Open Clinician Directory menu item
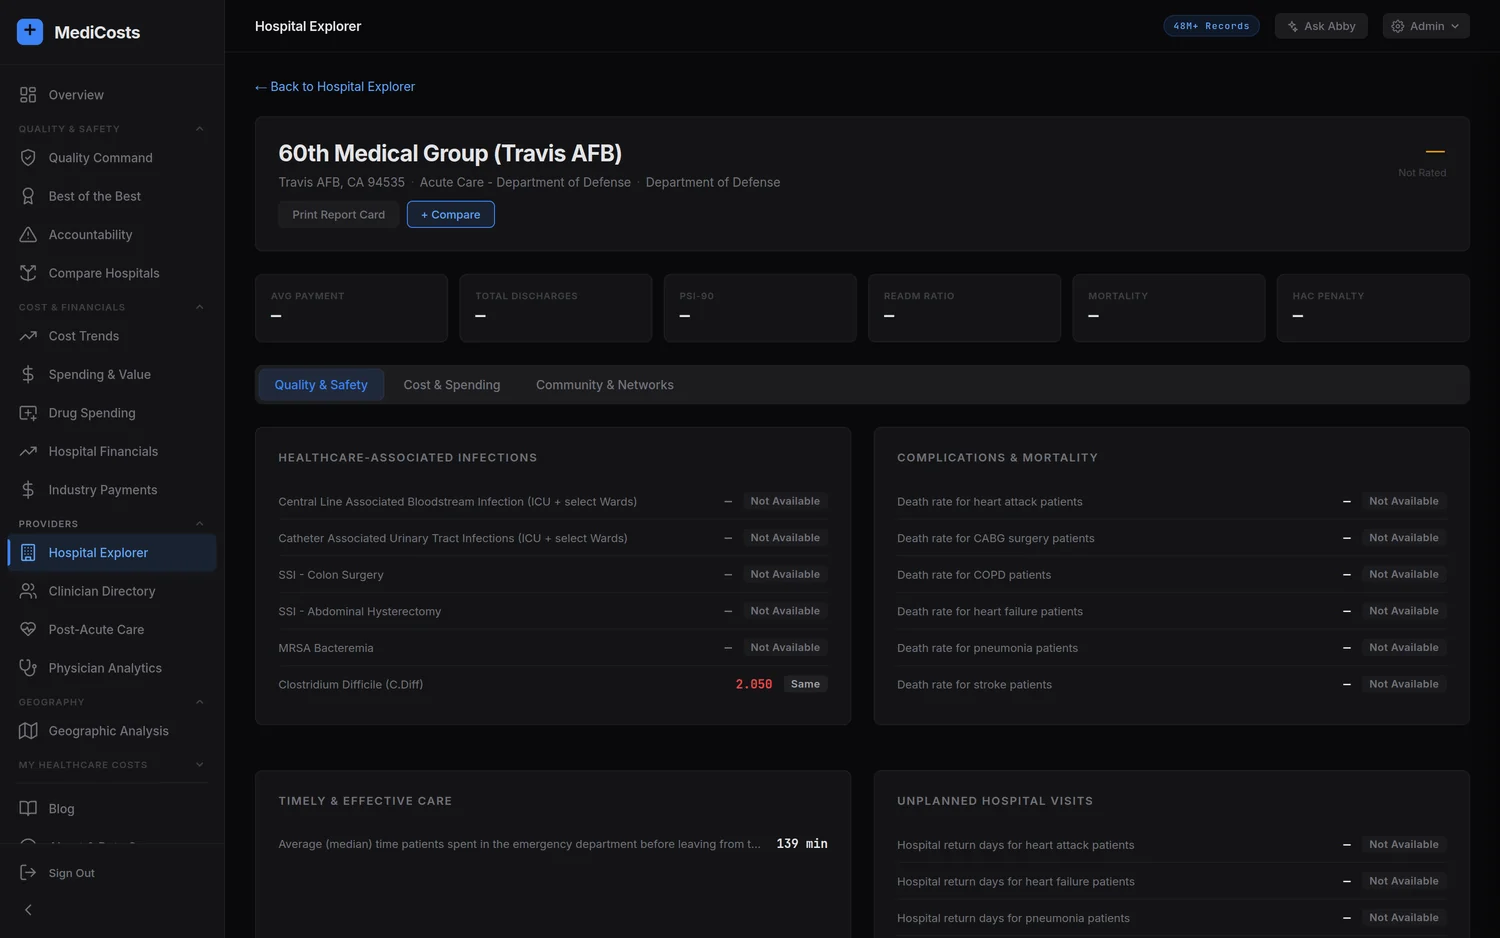 coord(112,591)
